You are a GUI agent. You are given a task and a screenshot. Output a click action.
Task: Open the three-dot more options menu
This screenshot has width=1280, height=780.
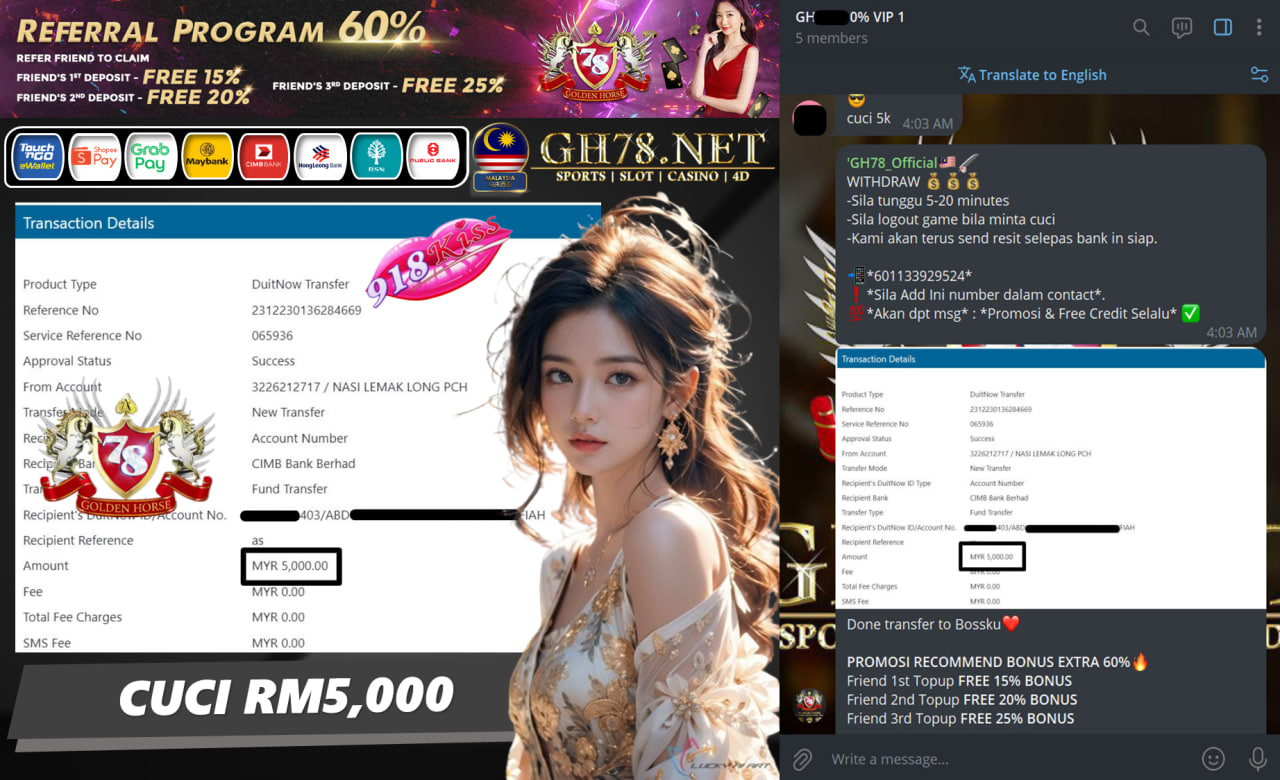(x=1259, y=27)
